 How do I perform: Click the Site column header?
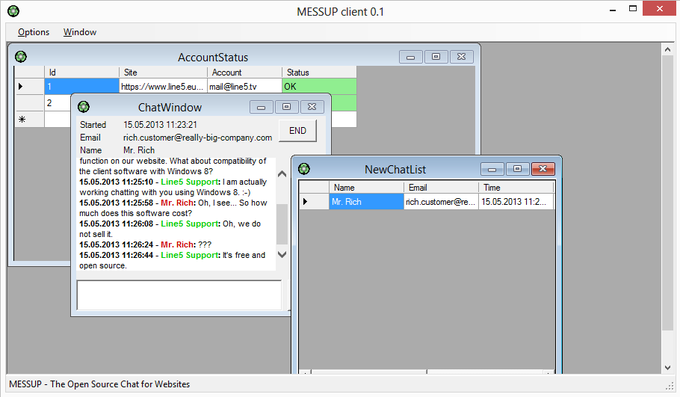point(163,72)
